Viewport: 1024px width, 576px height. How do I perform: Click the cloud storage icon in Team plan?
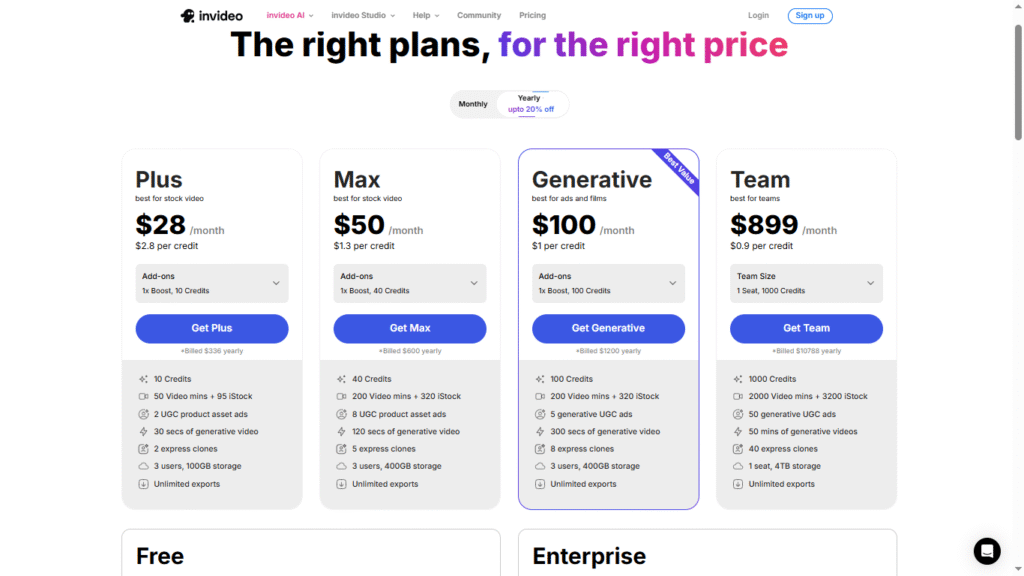point(738,466)
